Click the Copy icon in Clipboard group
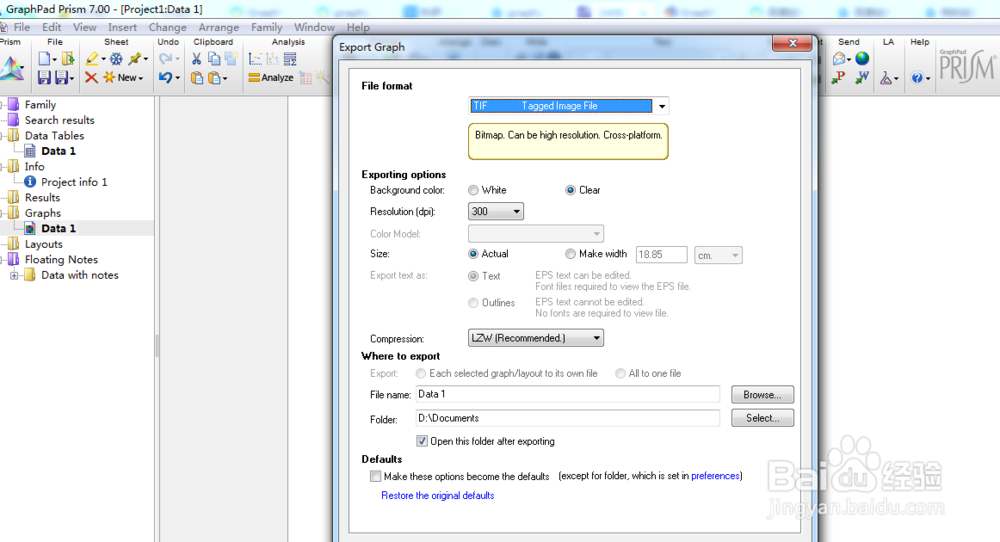Screen dimensions: 1000x542 (x=214, y=59)
